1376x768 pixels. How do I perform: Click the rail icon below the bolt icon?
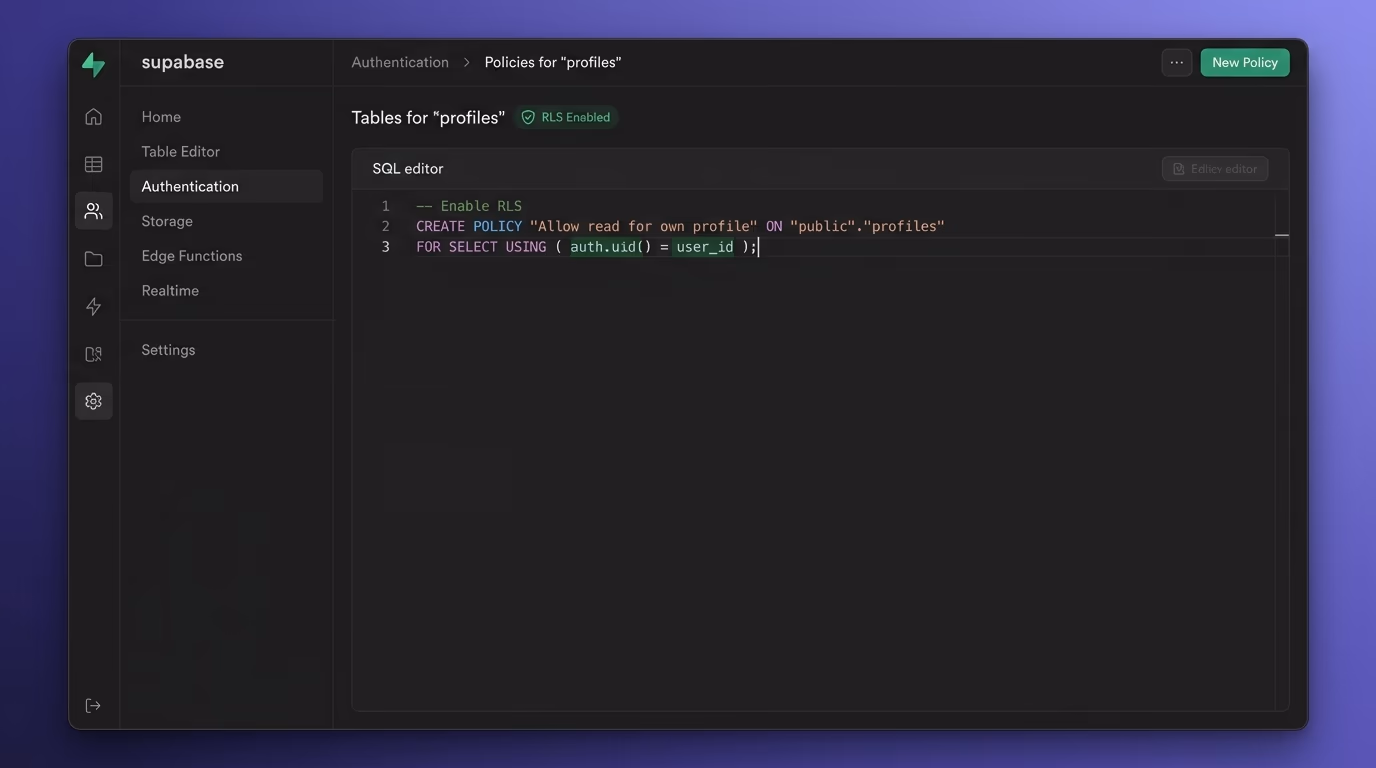pyautogui.click(x=93, y=354)
